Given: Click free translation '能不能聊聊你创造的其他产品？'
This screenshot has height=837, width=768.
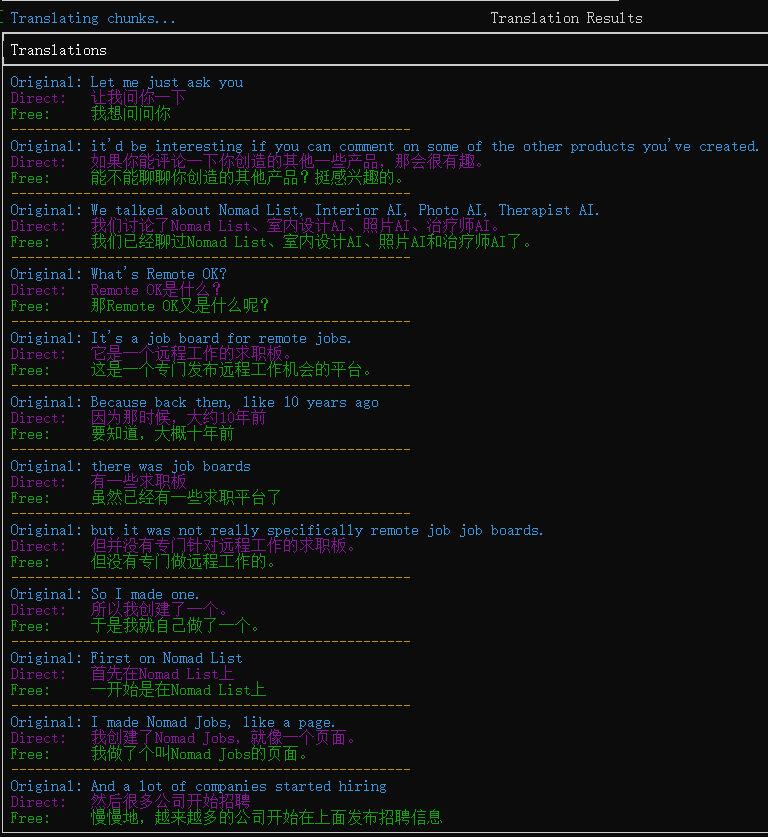Looking at the screenshot, I should [x=247, y=178].
